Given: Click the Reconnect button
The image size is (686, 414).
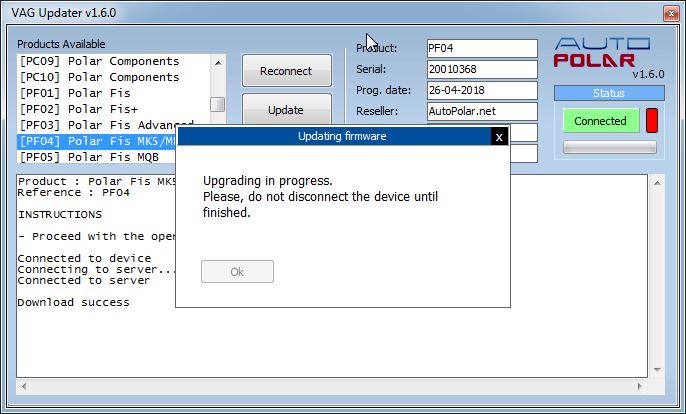Looking at the screenshot, I should [287, 71].
